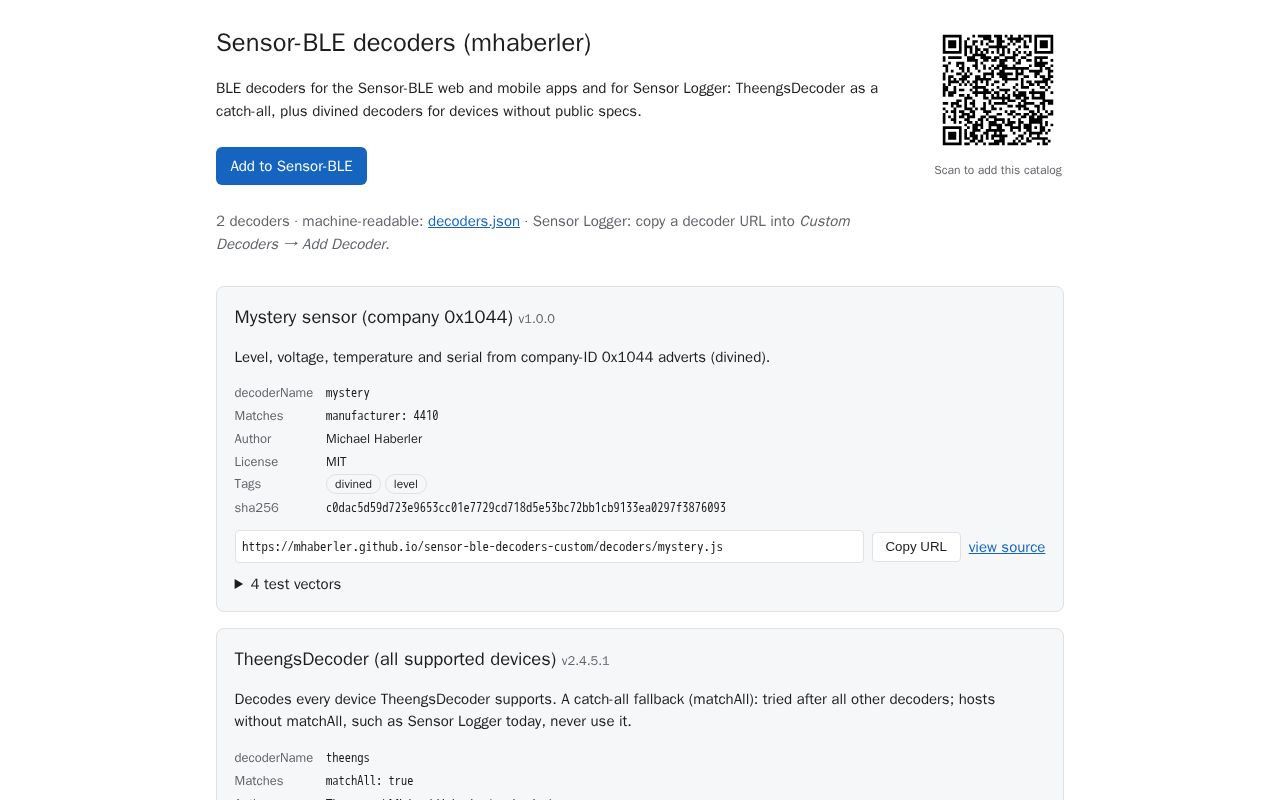Image resolution: width=1280 pixels, height=800 pixels.
Task: Click the TheengsDecoder (all supported devices) heading
Action: [395, 659]
